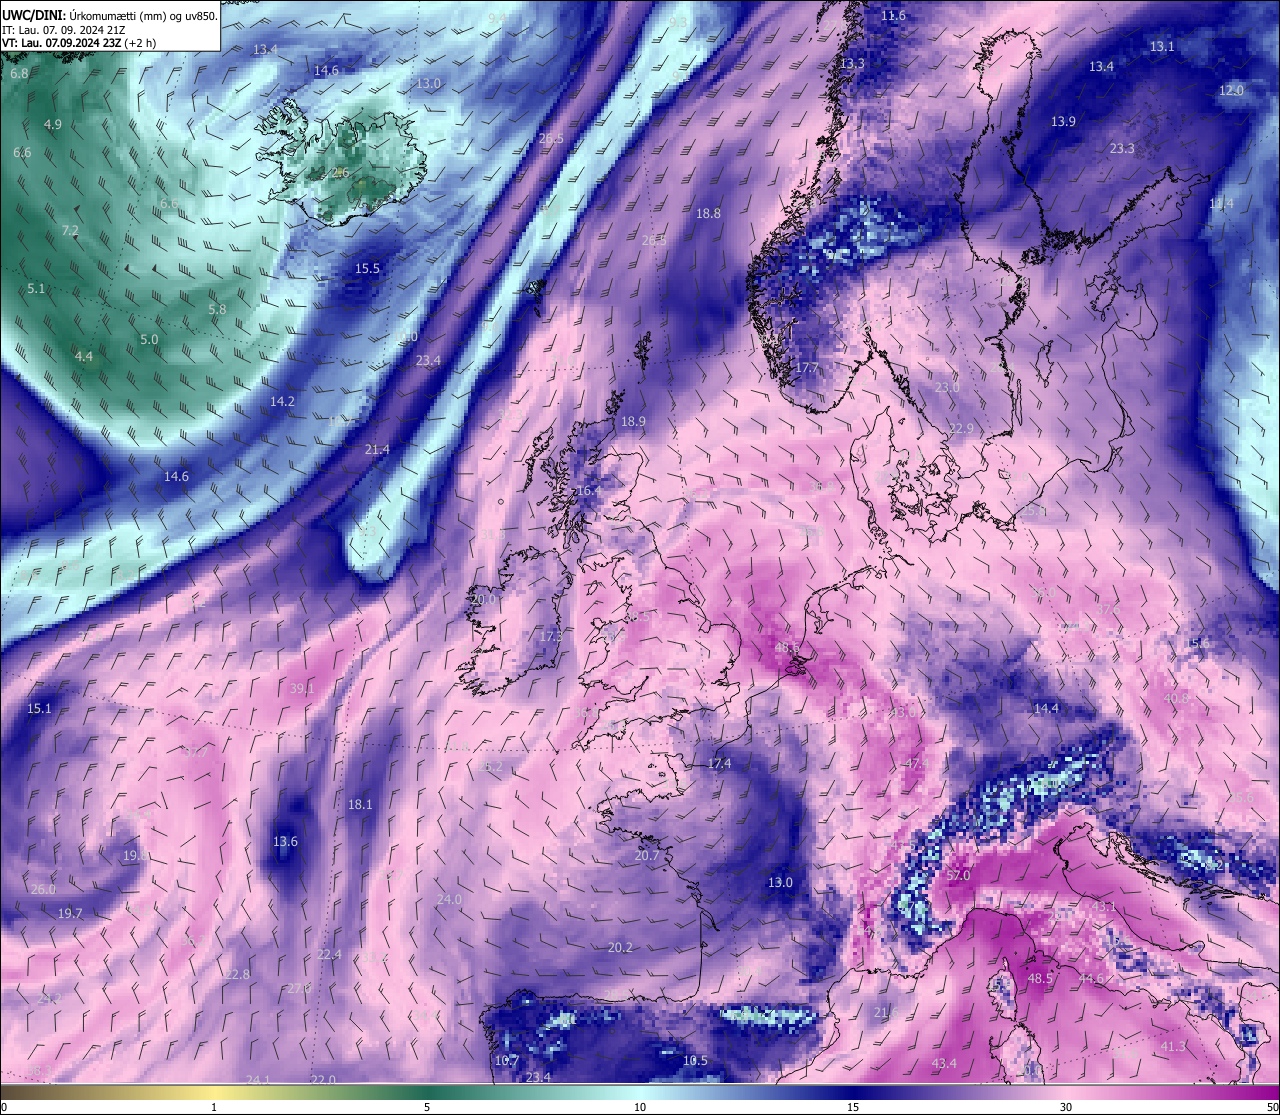The width and height of the screenshot is (1280, 1115).
Task: Click the 43.1 value over northern Italy
Action: pos(1103,906)
